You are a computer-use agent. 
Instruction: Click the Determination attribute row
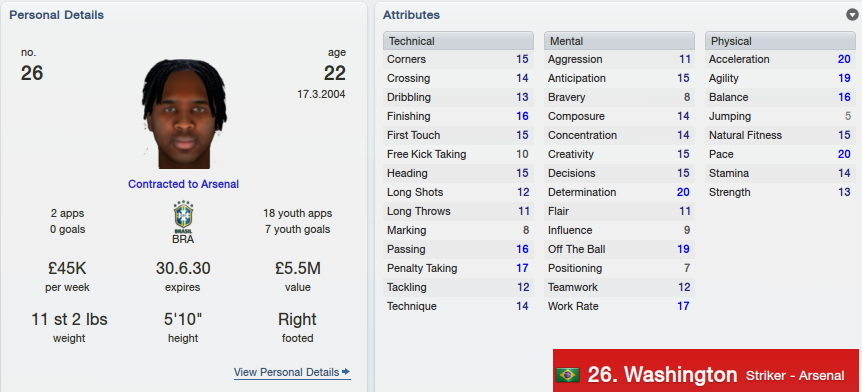620,192
